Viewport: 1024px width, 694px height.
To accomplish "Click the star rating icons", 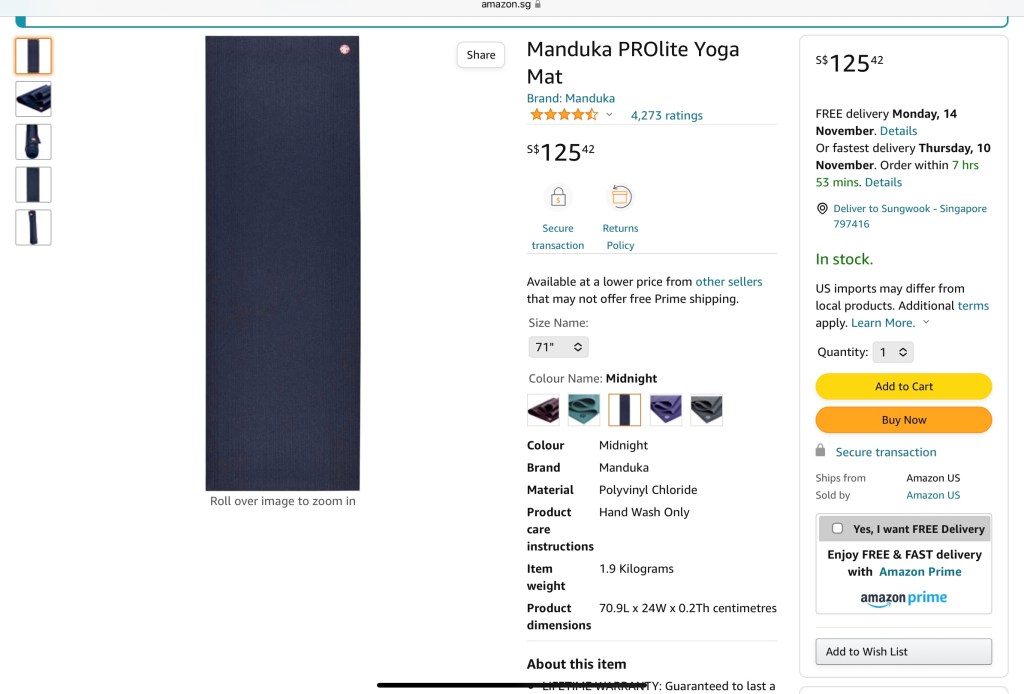I will click(x=564, y=115).
